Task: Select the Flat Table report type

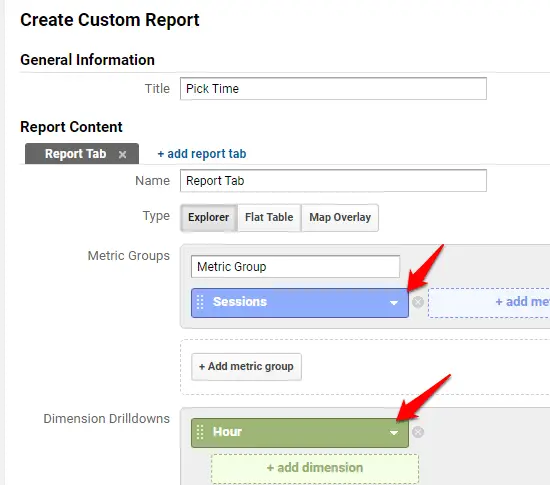Action: (x=269, y=217)
